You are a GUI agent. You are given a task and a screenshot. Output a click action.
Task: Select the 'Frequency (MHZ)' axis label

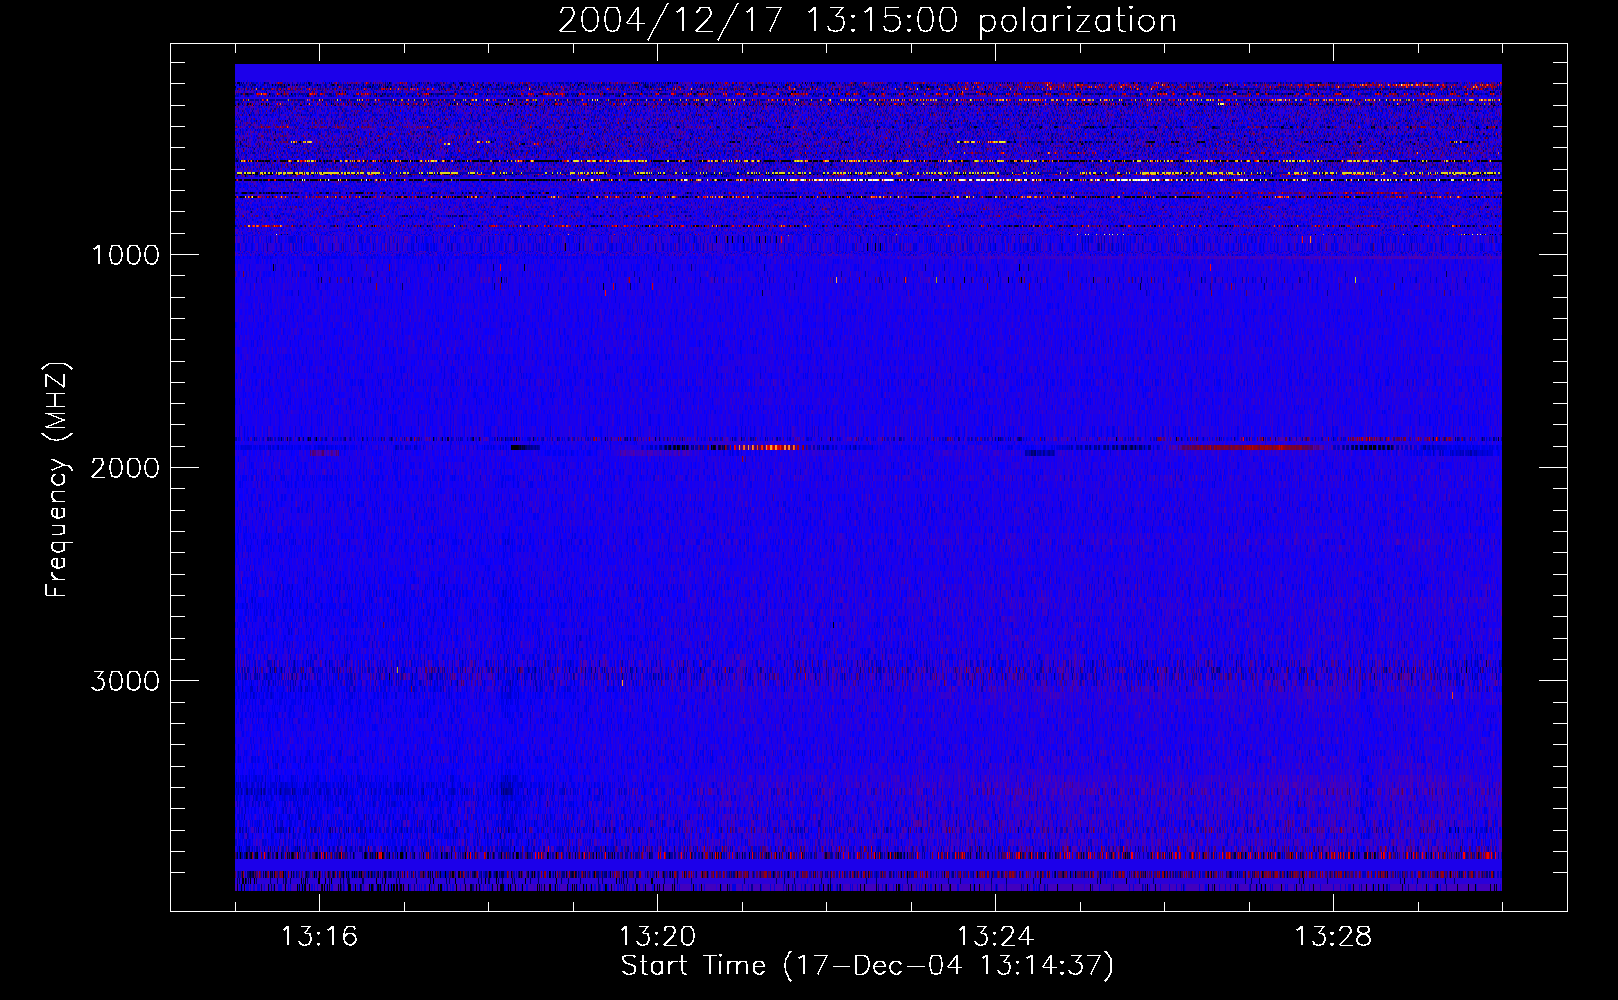[58, 480]
